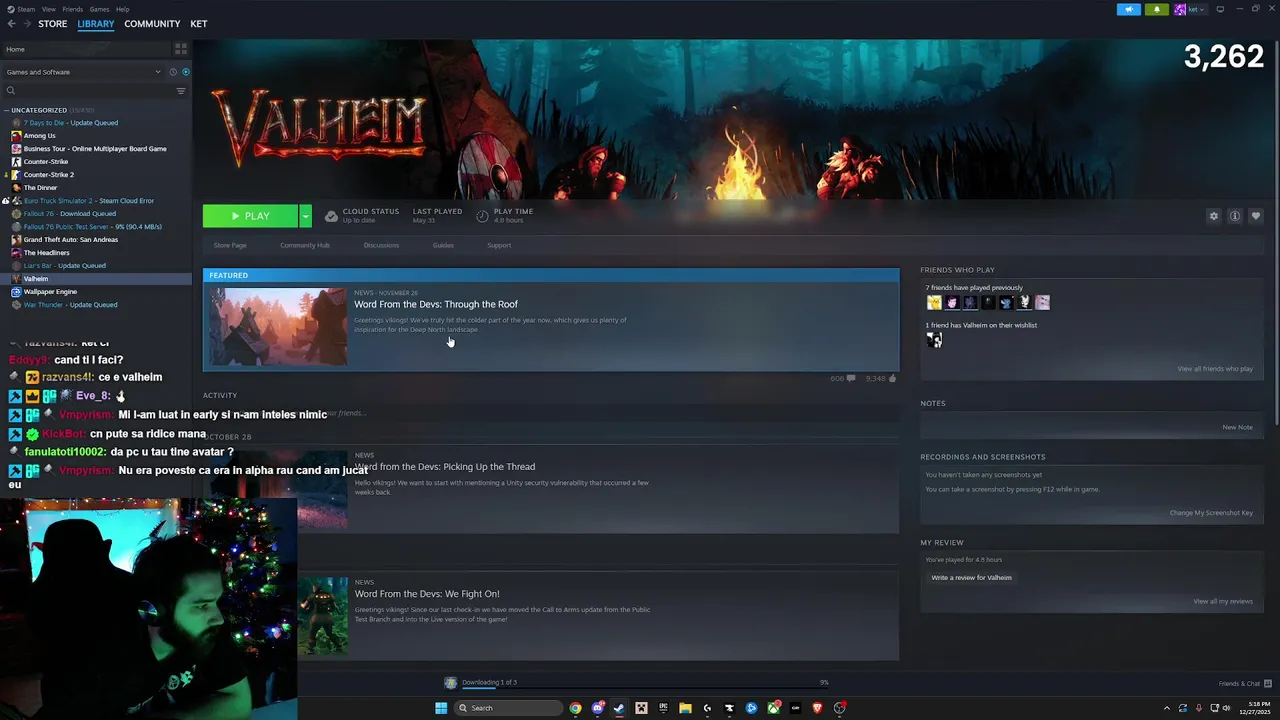Viewport: 1280px width, 720px height.
Task: Open Play options dropdown arrow
Action: coord(305,216)
